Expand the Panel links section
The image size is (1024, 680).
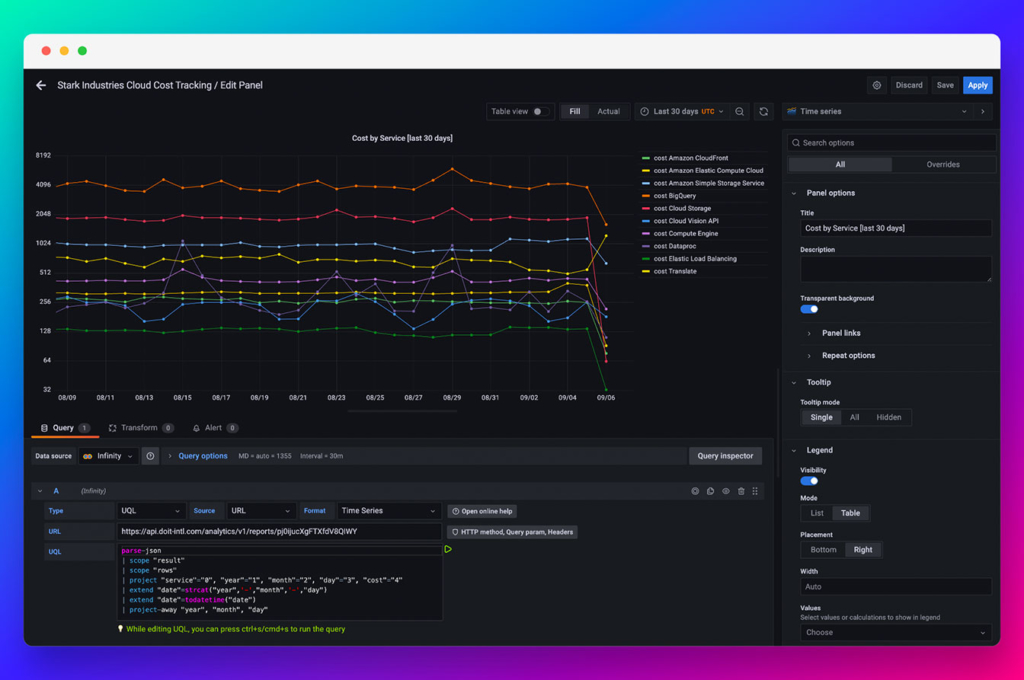pyautogui.click(x=840, y=333)
